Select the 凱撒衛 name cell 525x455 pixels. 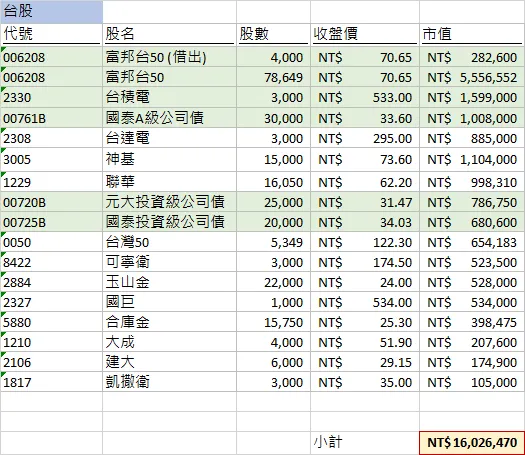[x=169, y=382]
